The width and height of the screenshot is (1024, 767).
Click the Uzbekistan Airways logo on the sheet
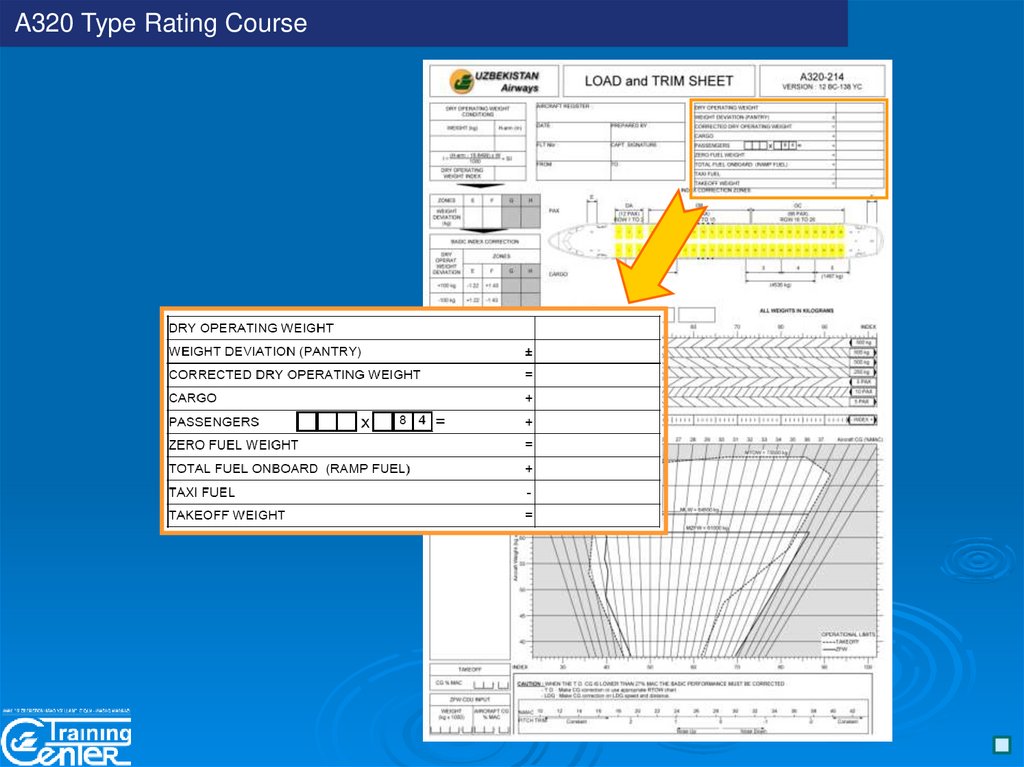[494, 81]
